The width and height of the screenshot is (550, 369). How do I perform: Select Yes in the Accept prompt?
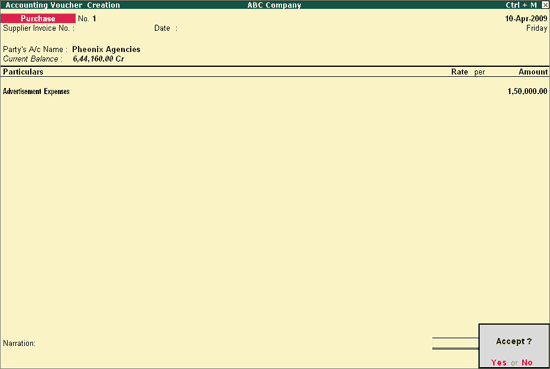(498, 362)
